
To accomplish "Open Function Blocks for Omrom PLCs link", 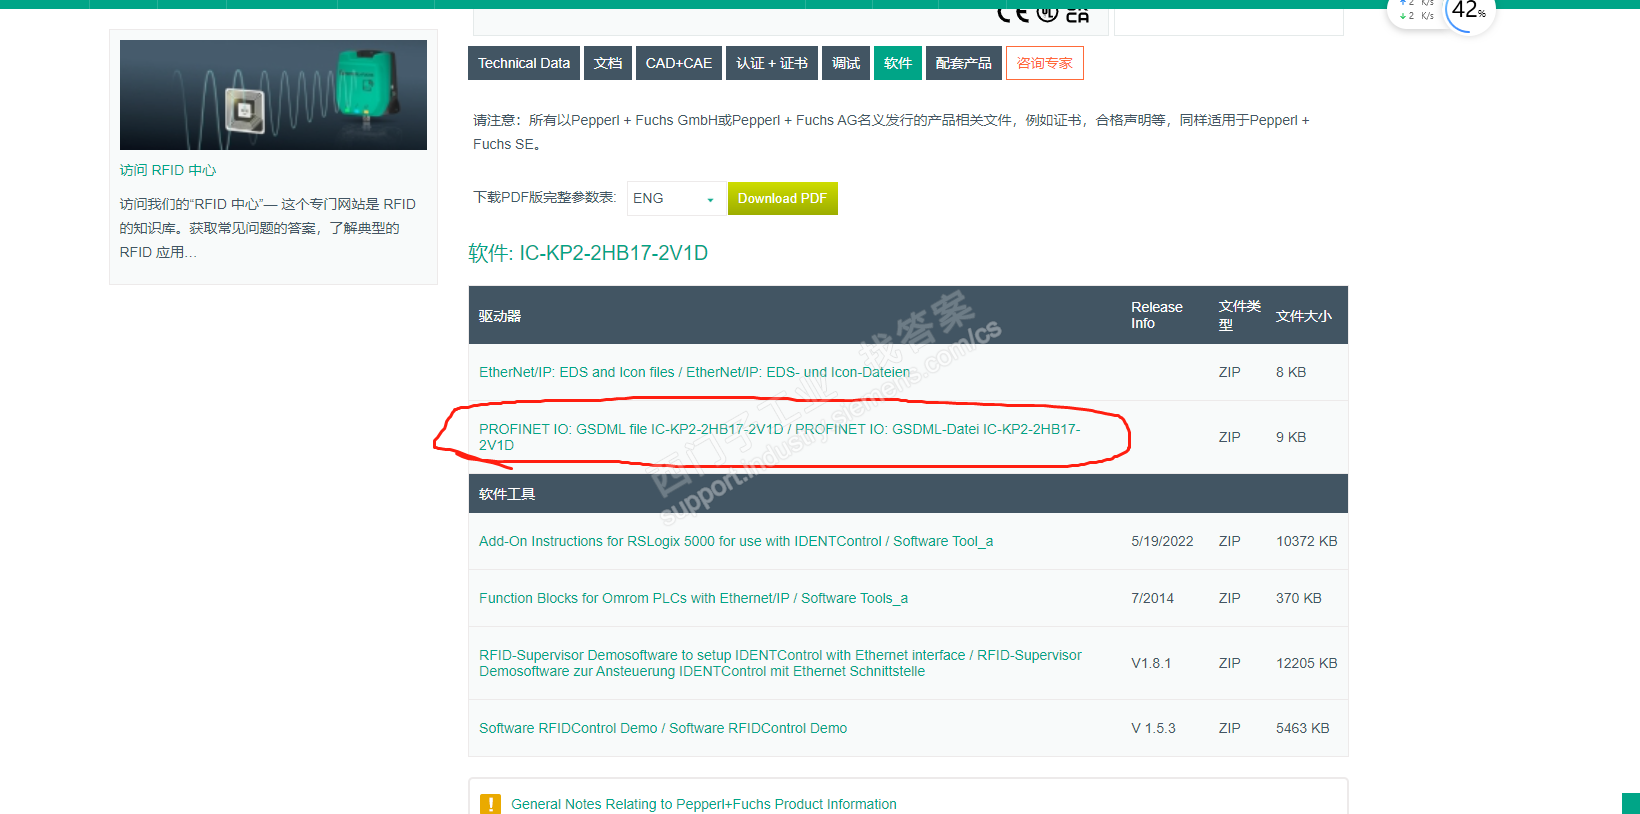I will 693,598.
